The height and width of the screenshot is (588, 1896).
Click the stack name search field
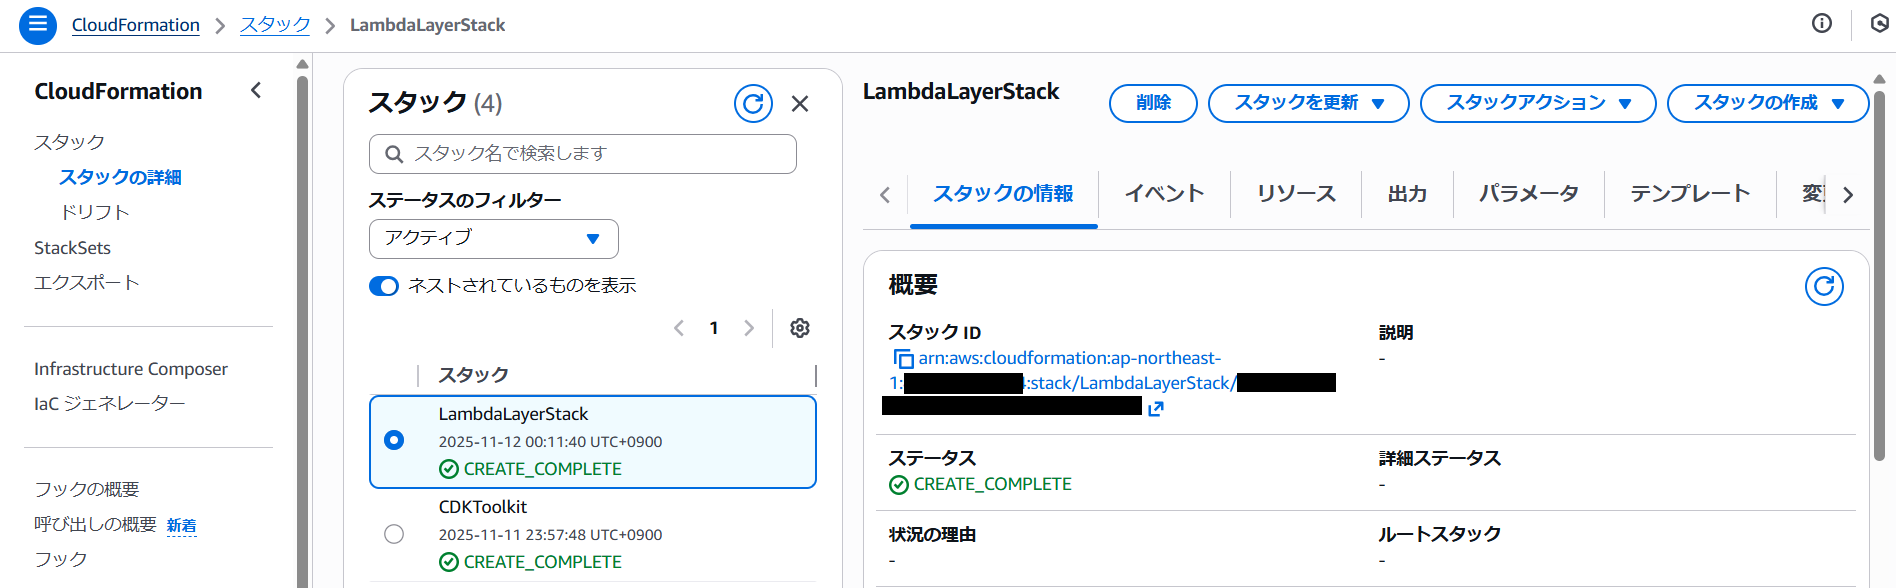(581, 154)
